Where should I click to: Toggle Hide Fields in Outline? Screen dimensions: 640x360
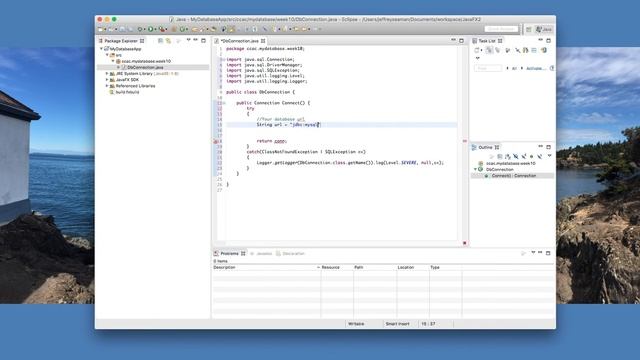(516, 156)
